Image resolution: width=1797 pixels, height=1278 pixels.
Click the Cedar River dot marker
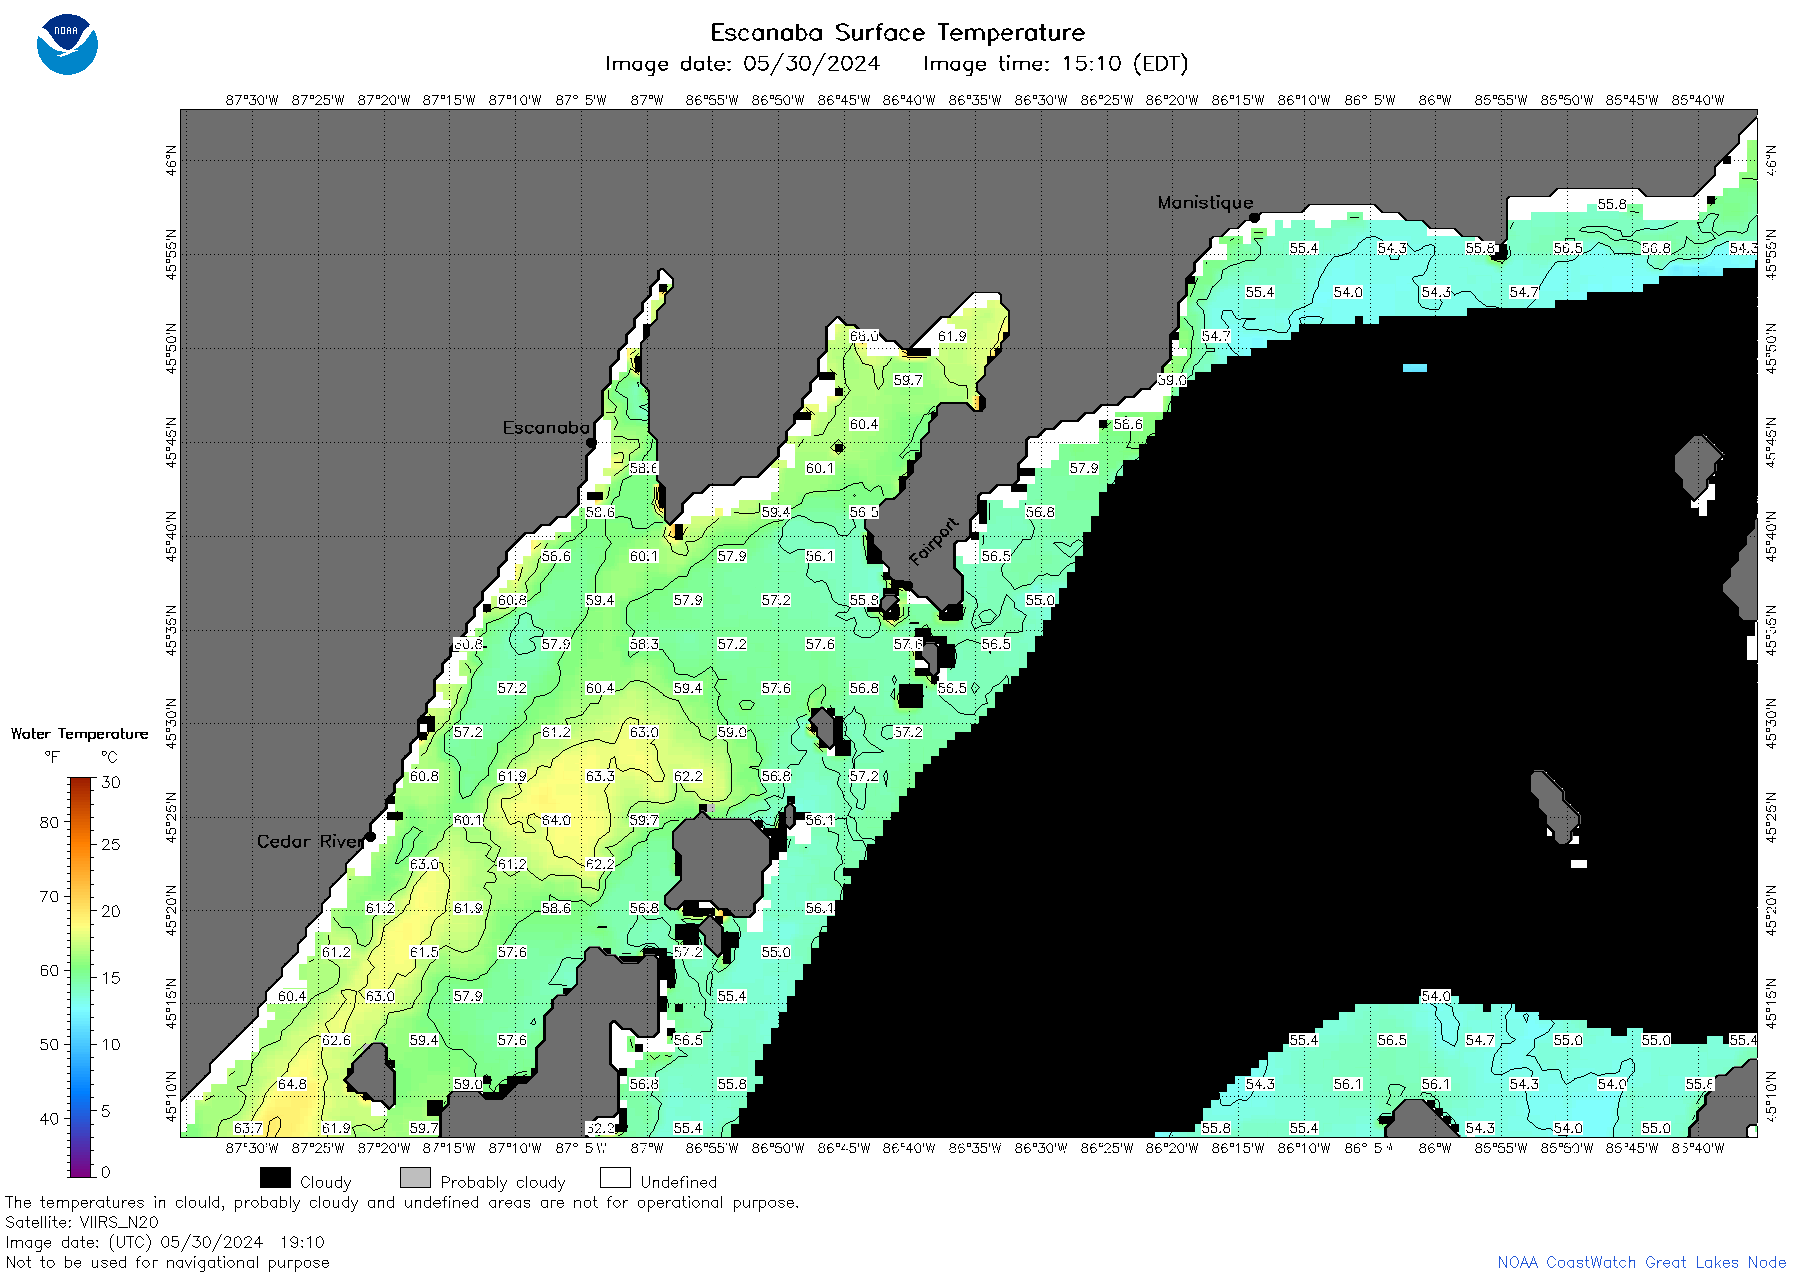tap(370, 836)
